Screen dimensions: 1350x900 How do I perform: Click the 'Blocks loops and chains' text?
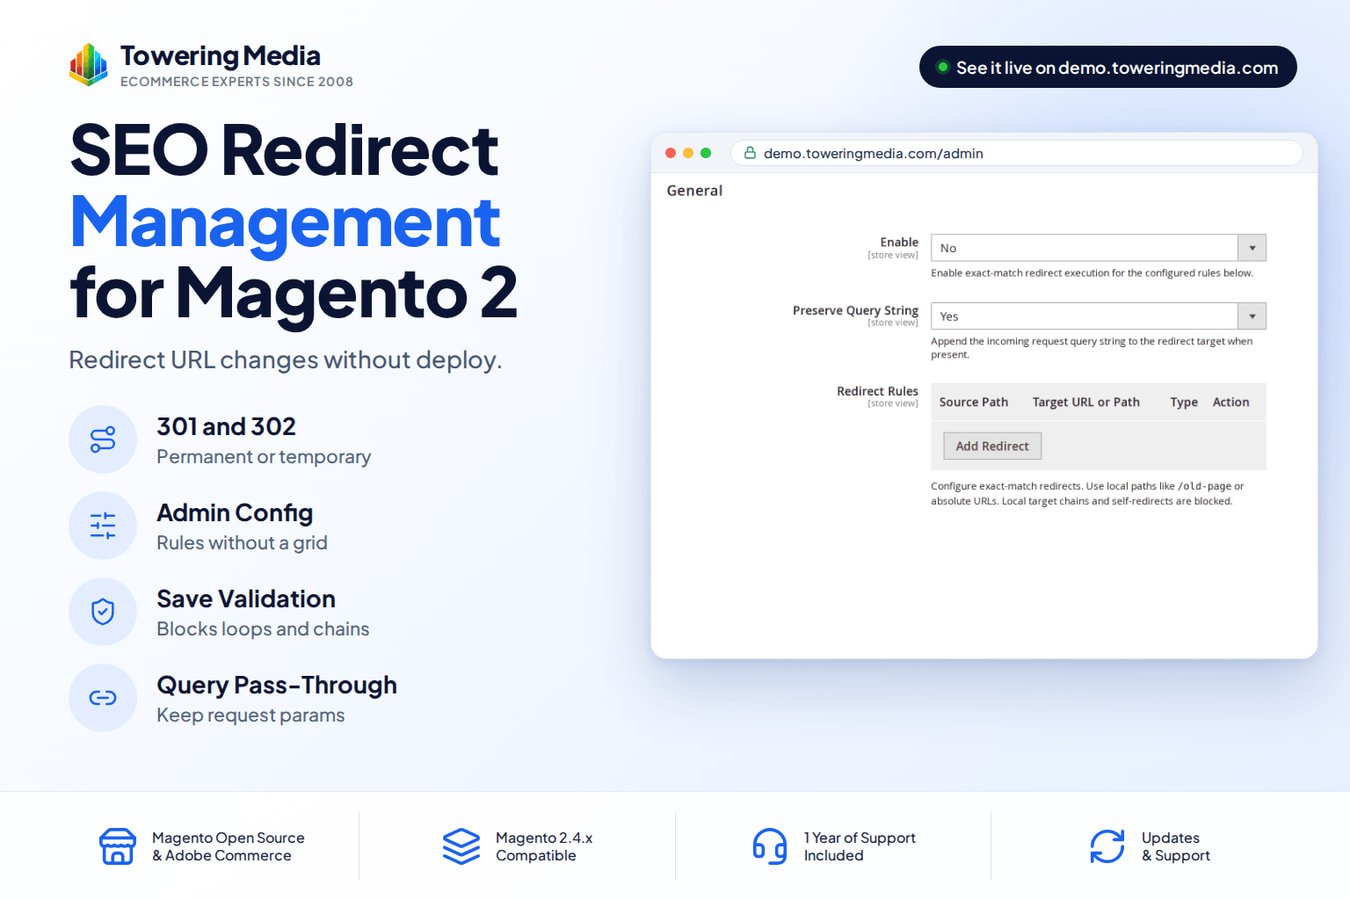(263, 629)
